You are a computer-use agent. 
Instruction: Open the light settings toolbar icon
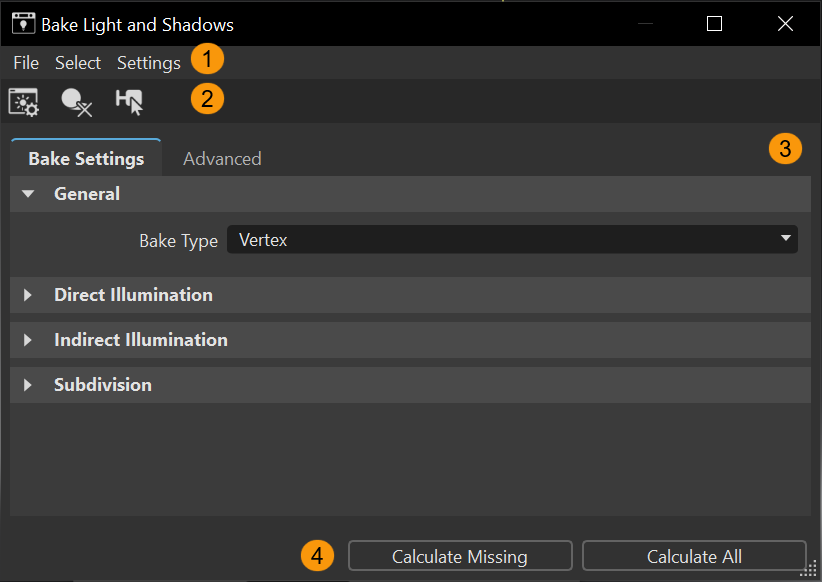[23, 102]
